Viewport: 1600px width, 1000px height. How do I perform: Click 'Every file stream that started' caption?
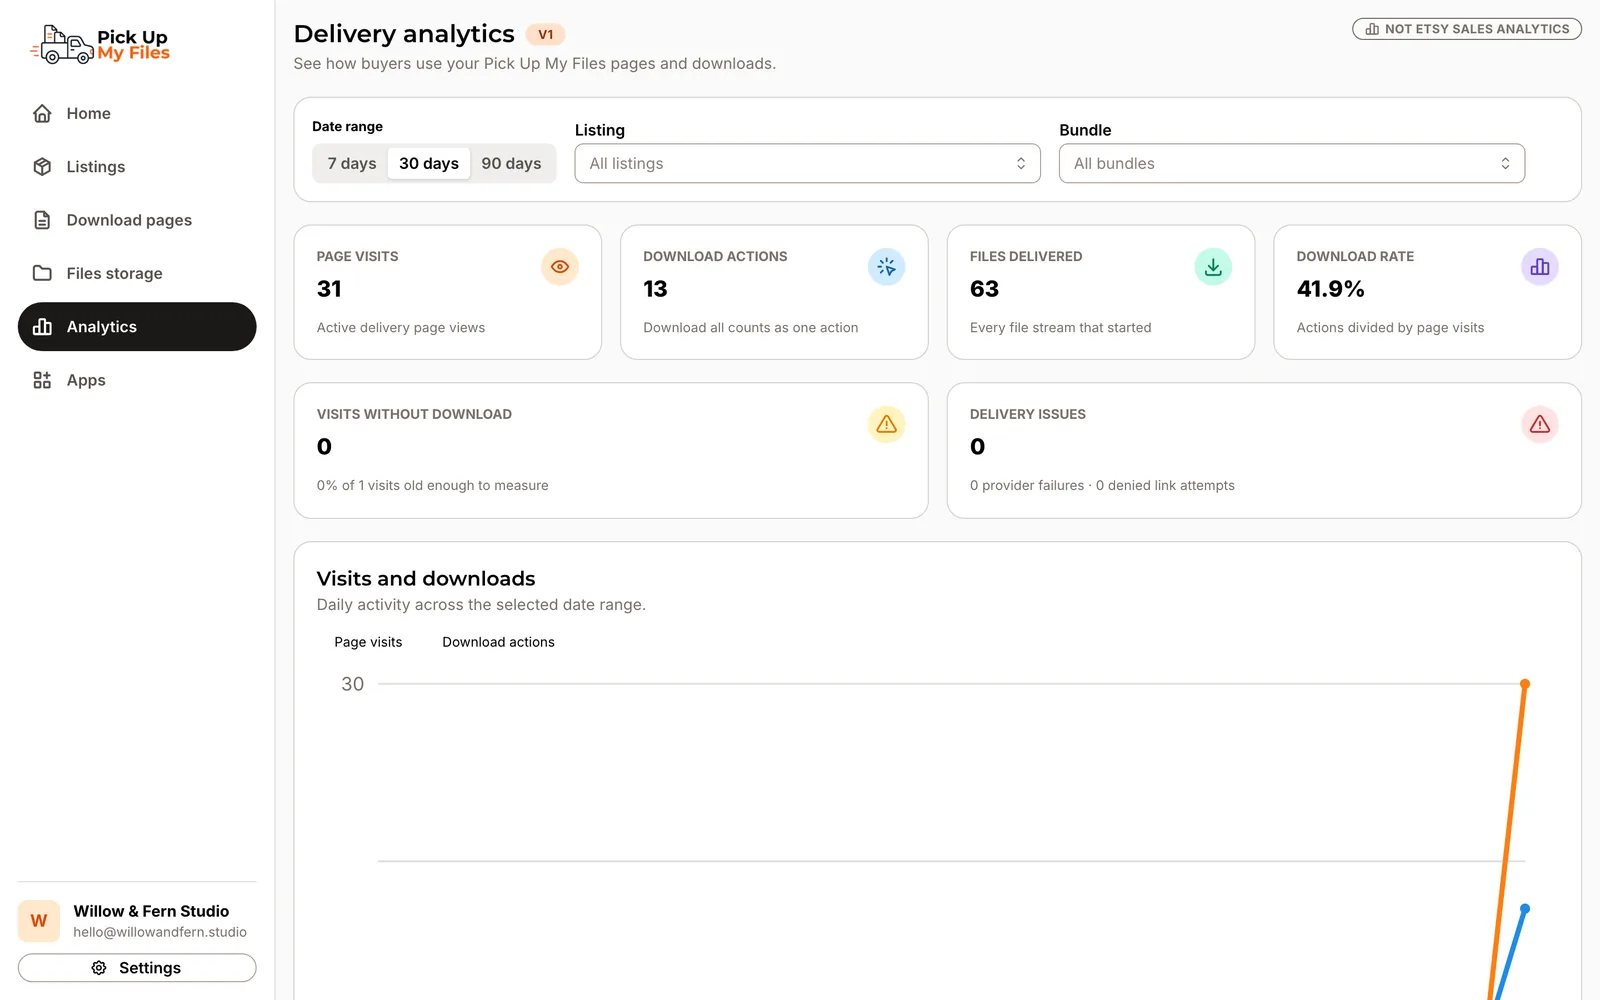(1060, 327)
